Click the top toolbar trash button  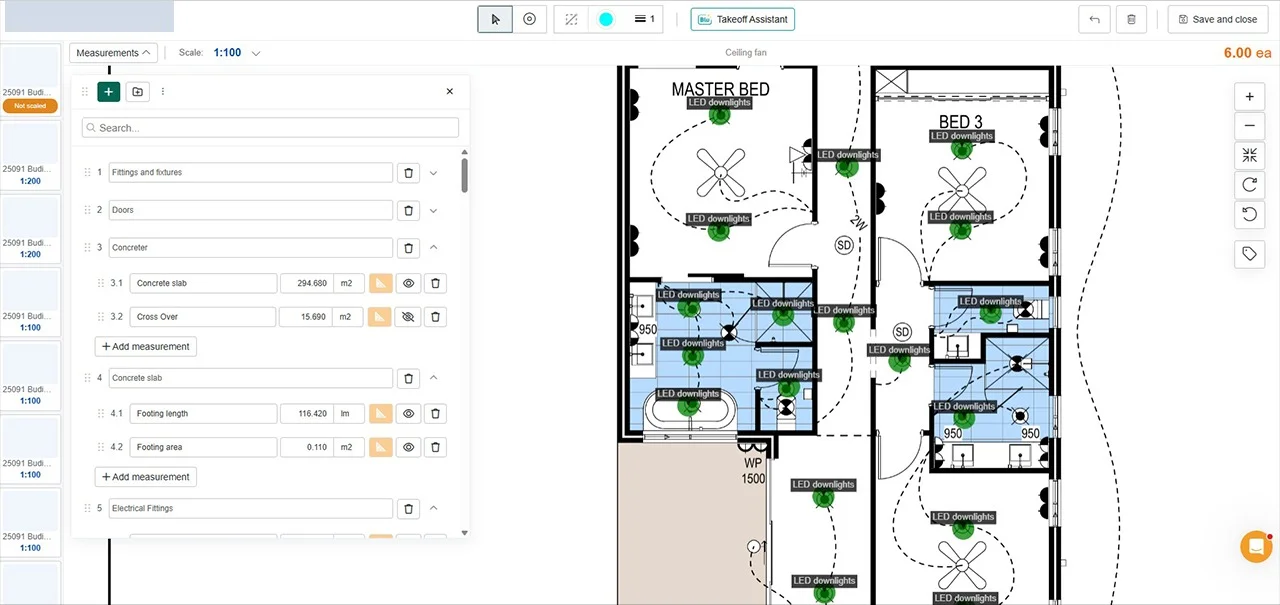pos(1131,19)
